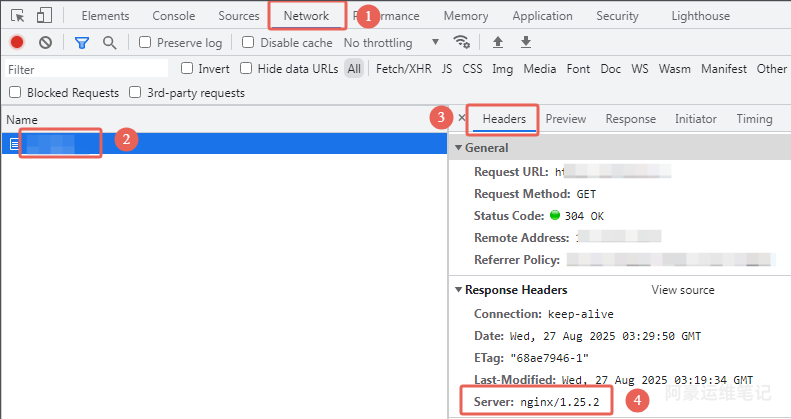Viewport: 791px width, 419px height.
Task: Open the network search magnifier
Action: coord(109,43)
